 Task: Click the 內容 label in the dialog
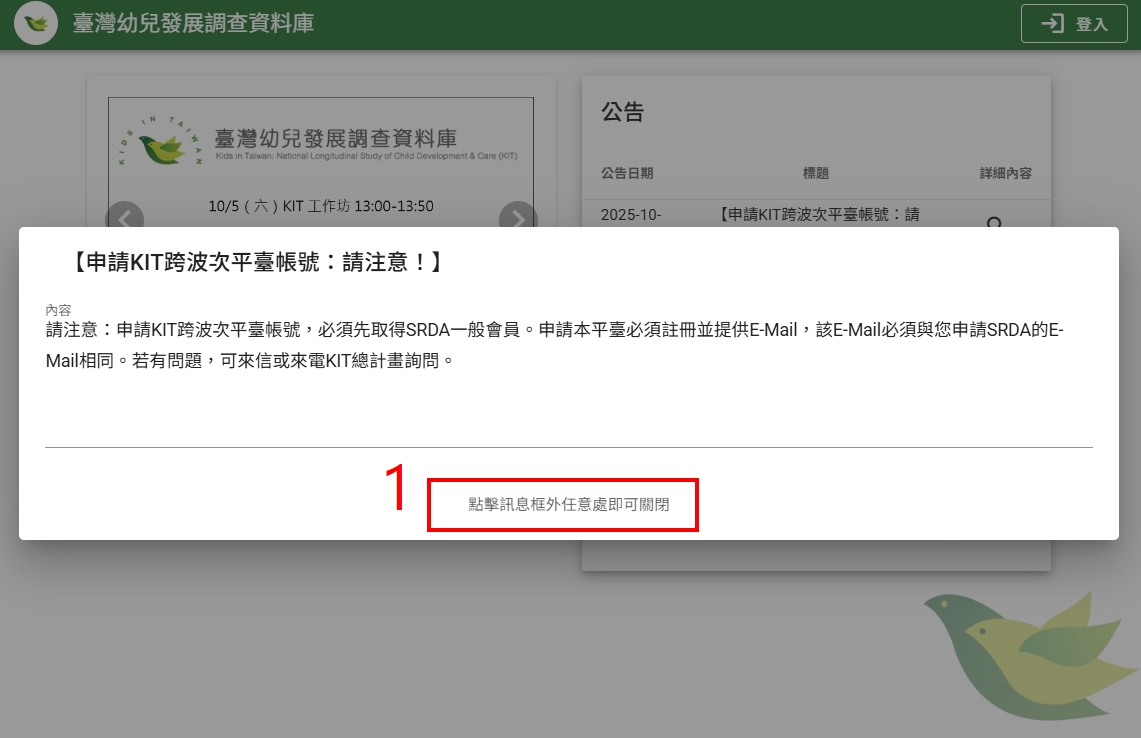[58, 311]
